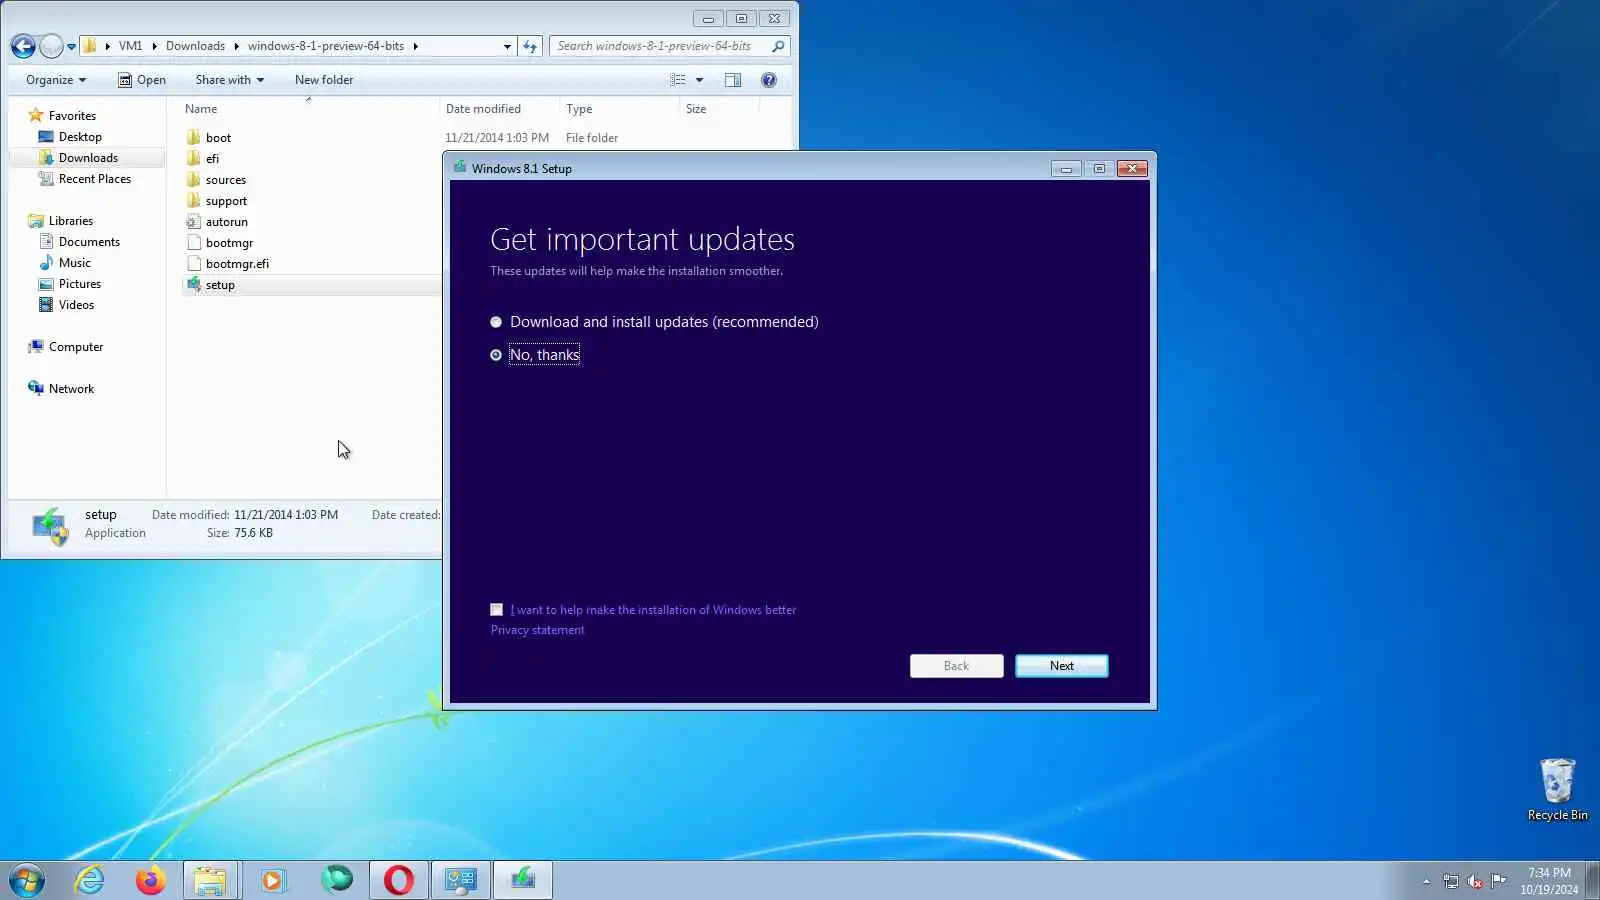Click the Action Center flag icon
Image resolution: width=1600 pixels, height=900 pixels.
(x=1498, y=881)
